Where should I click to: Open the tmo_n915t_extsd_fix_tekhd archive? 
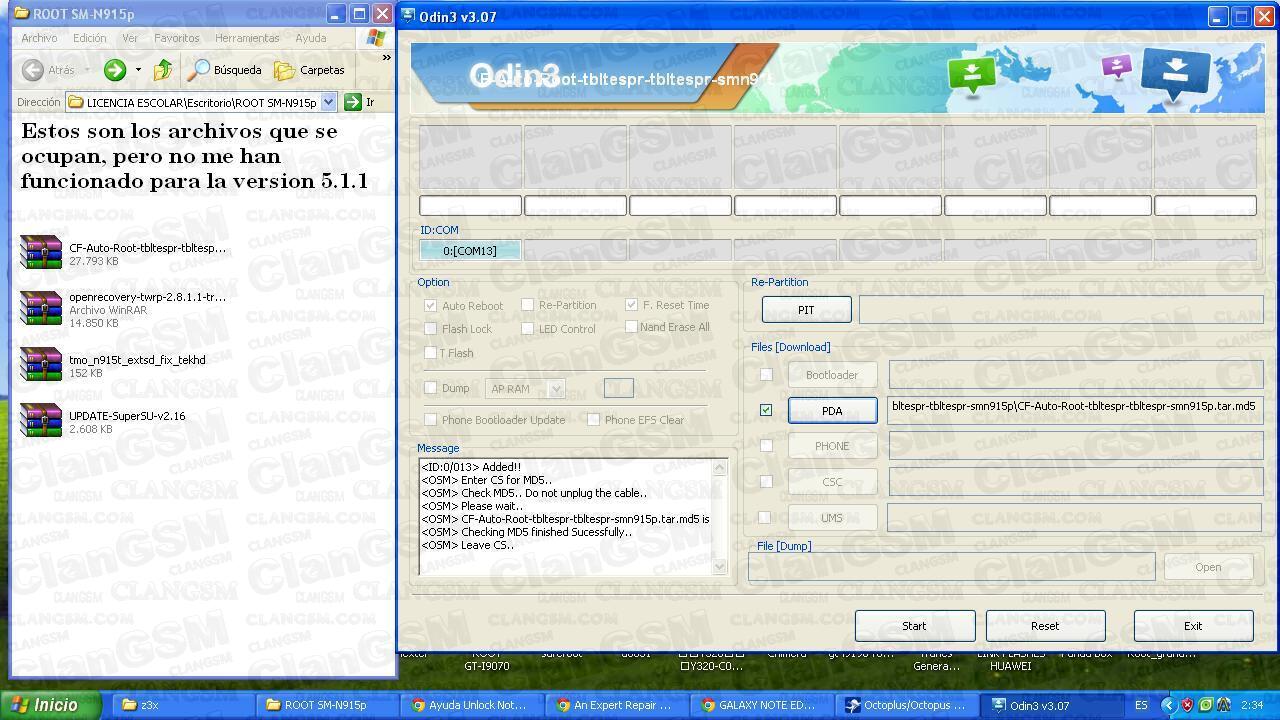tap(115, 366)
